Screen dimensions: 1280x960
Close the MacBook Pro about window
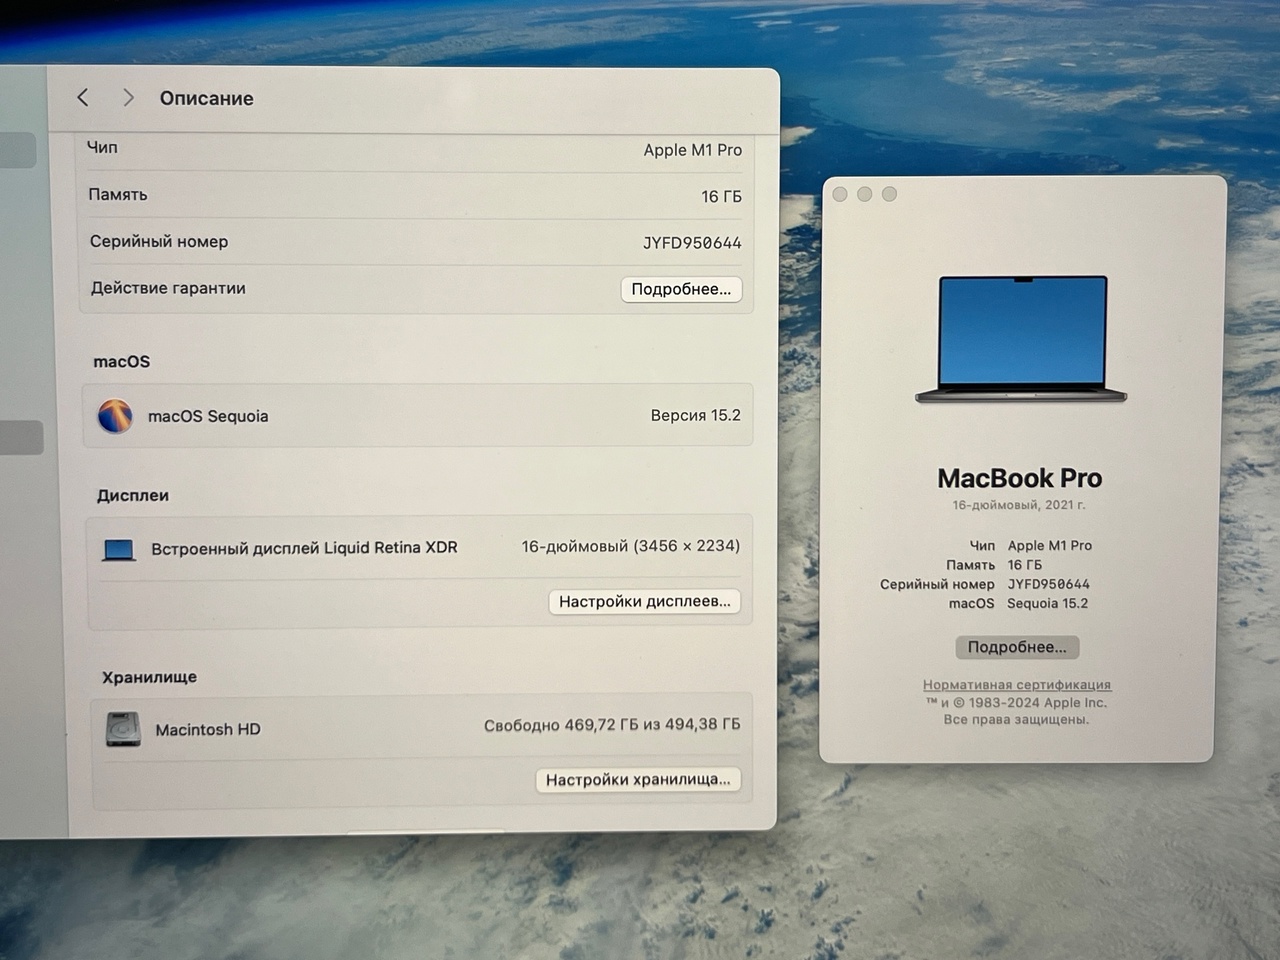(840, 194)
